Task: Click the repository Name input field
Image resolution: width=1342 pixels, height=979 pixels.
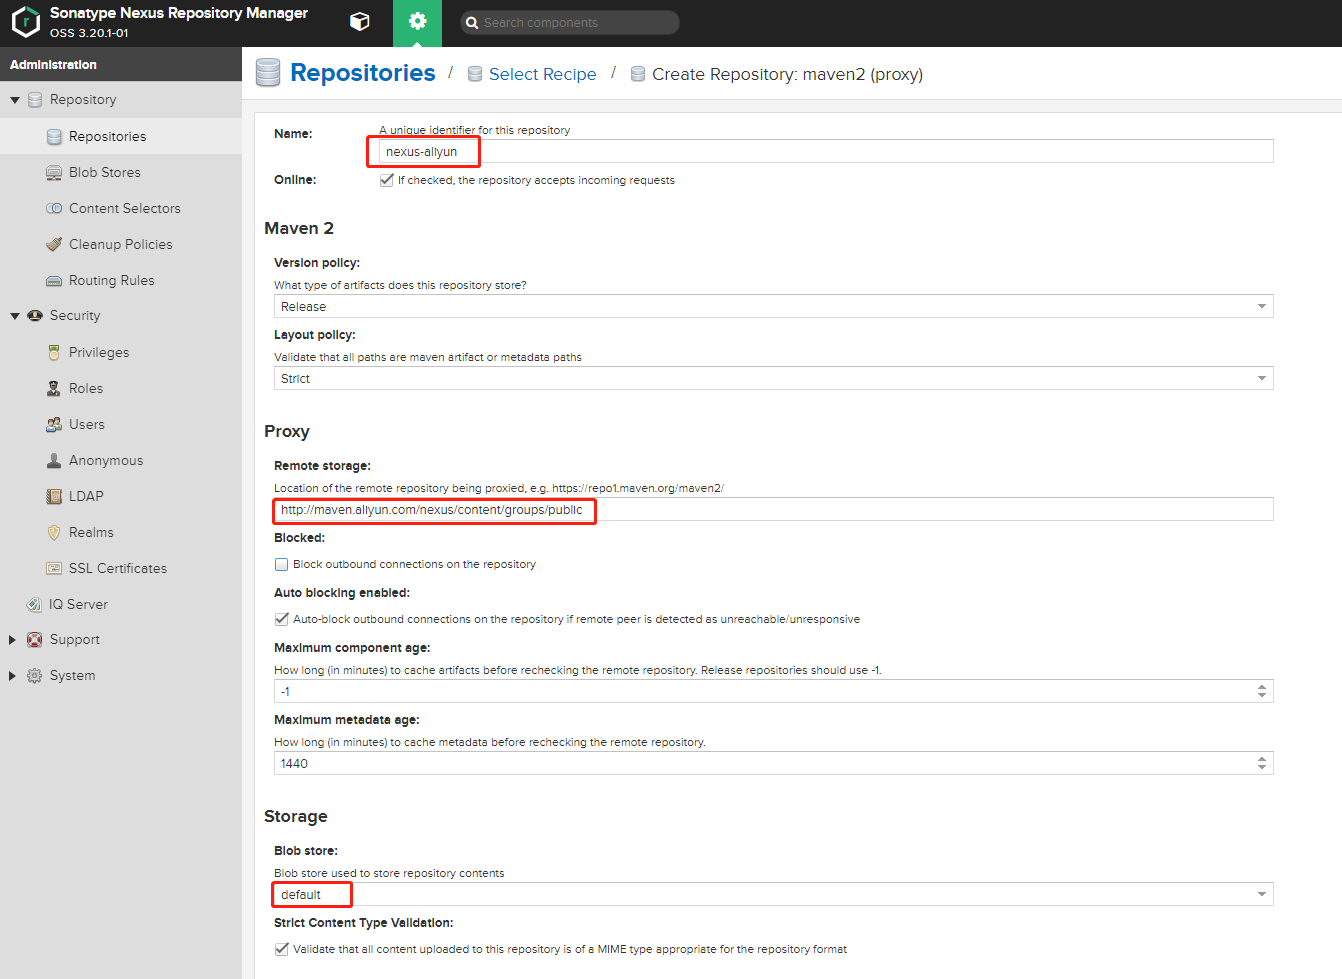Action: (826, 151)
